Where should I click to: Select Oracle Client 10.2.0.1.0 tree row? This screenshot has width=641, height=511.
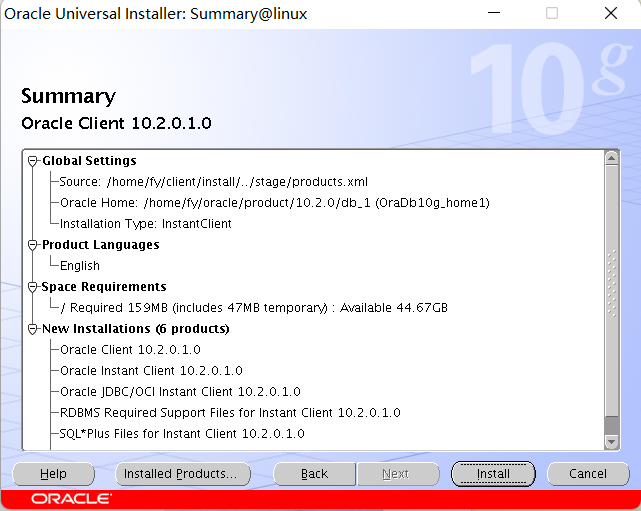[130, 350]
